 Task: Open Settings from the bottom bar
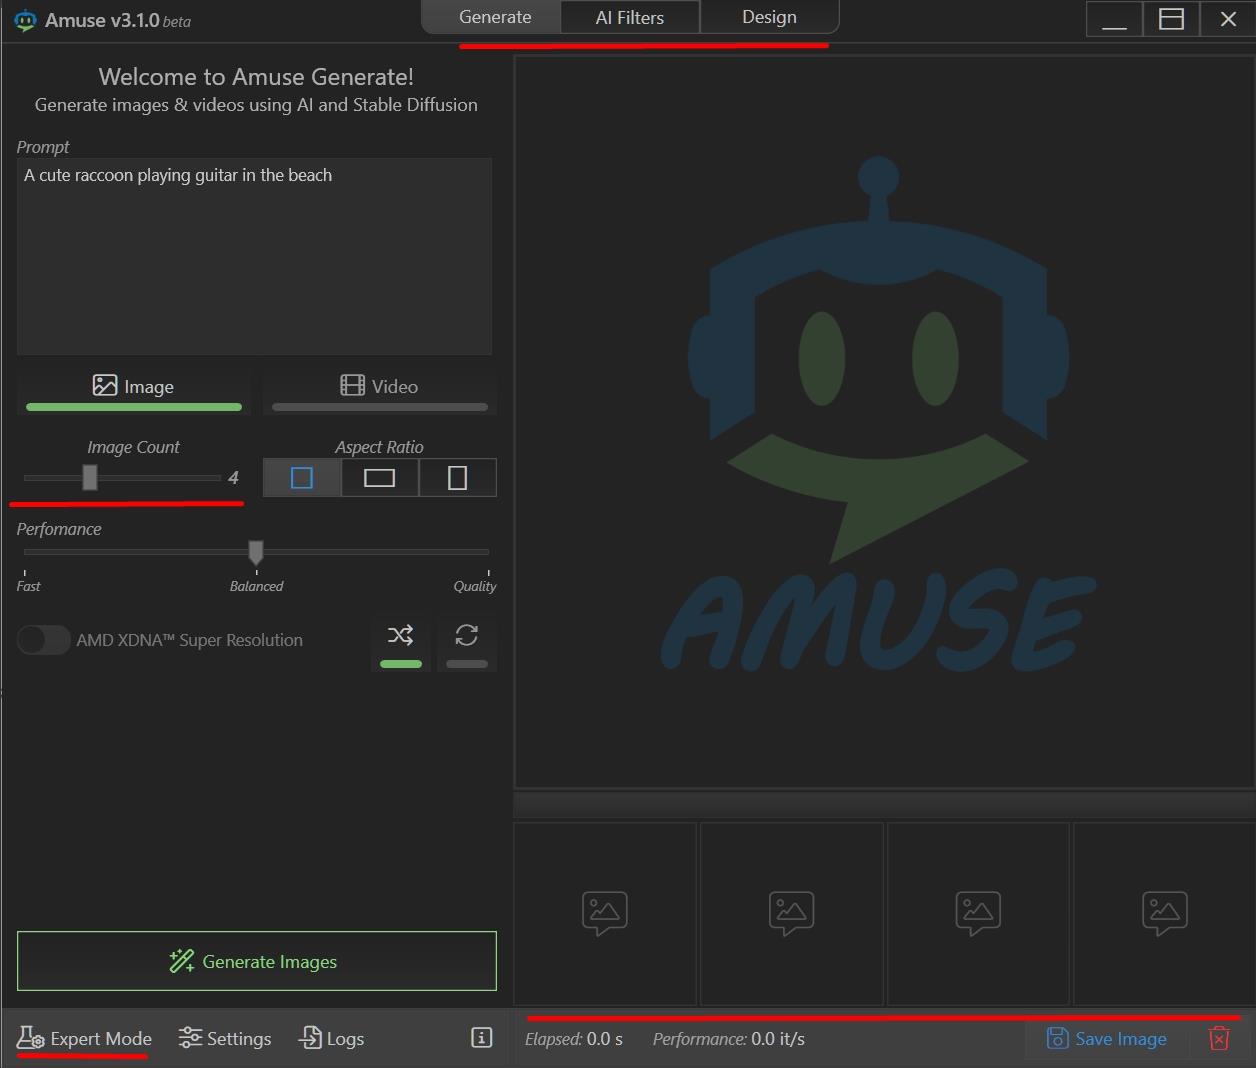[x=225, y=1039]
